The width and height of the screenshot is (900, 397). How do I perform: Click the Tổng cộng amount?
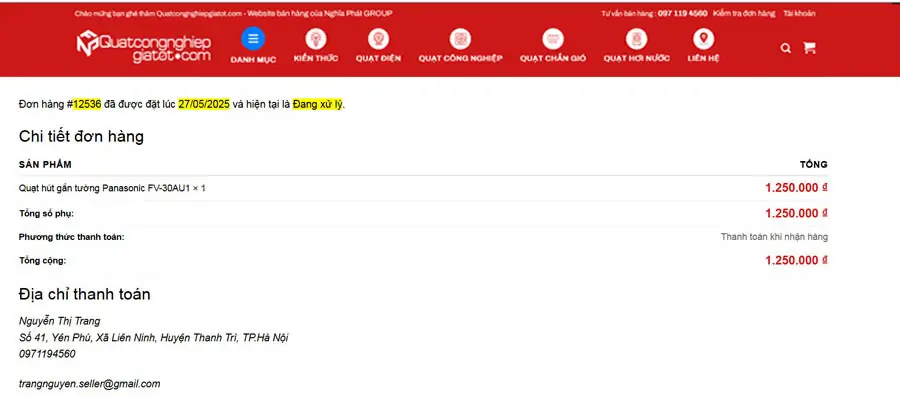coord(796,260)
